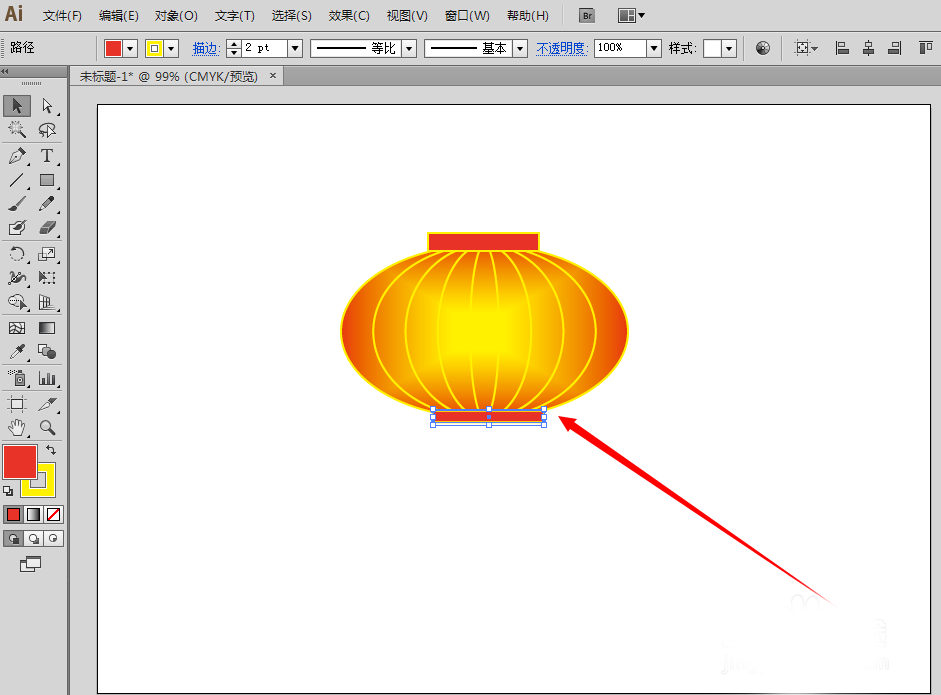Open the stroke color dropdown in control bar
The image size is (941, 695).
pos(172,49)
